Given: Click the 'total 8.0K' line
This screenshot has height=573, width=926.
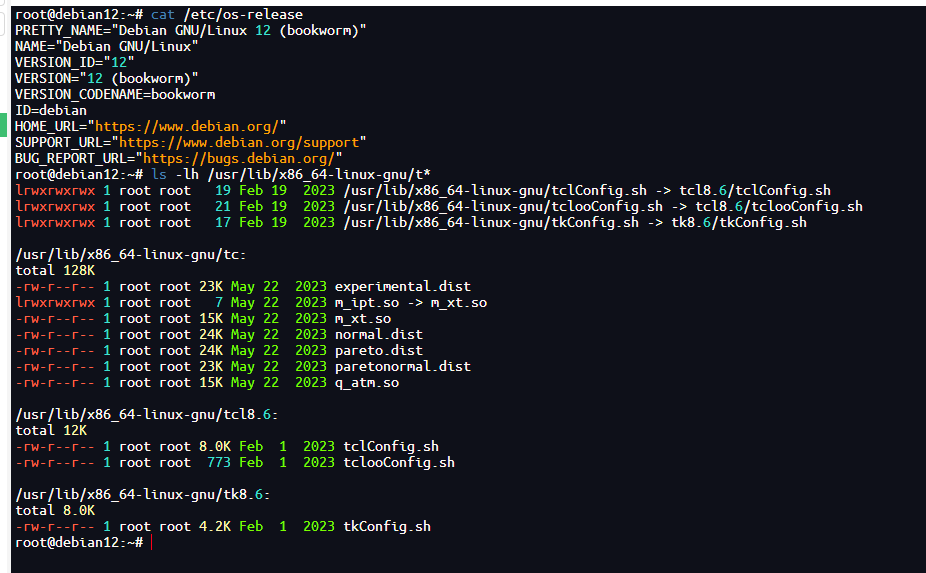Looking at the screenshot, I should (x=55, y=510).
